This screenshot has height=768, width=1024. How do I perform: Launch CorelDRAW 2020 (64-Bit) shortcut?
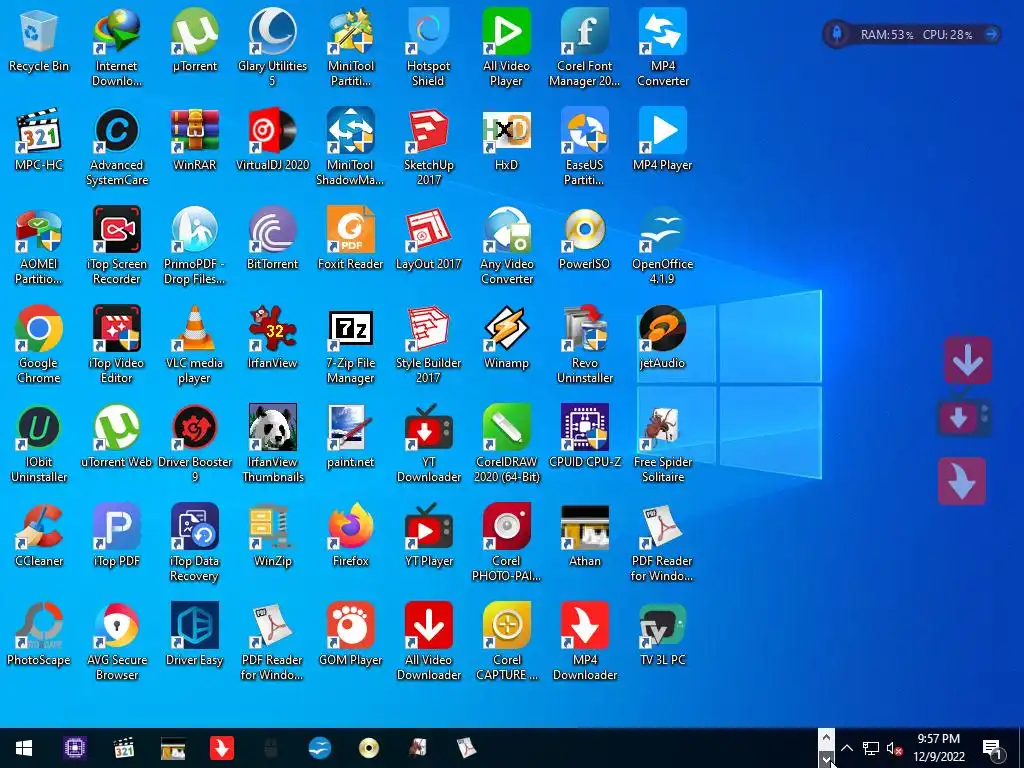point(506,445)
